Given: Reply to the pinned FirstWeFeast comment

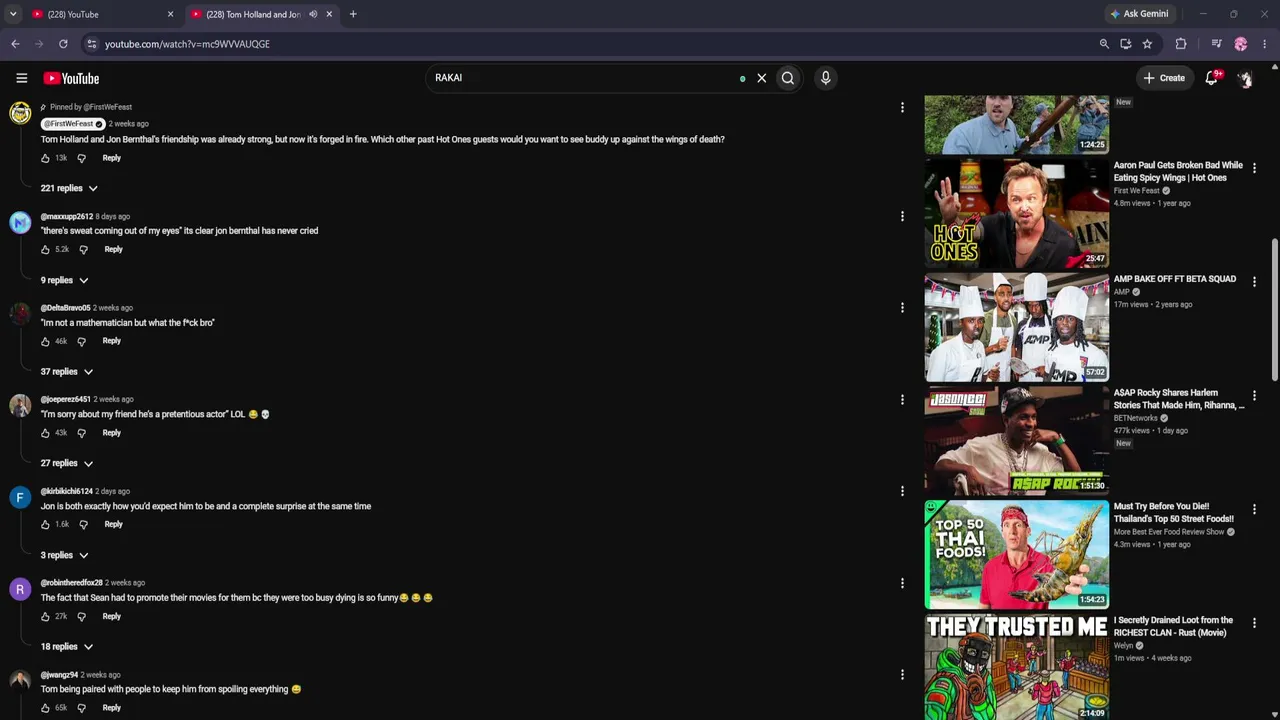Looking at the screenshot, I should pos(111,158).
